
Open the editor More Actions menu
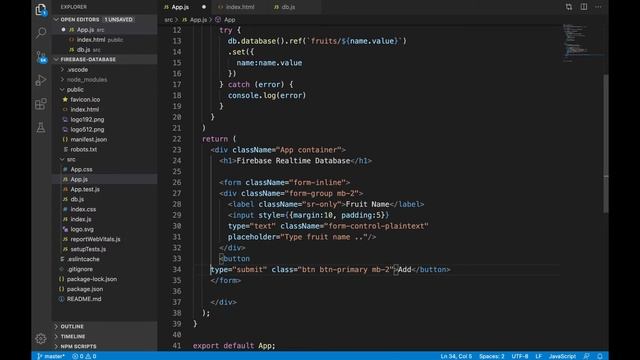tap(598, 7)
